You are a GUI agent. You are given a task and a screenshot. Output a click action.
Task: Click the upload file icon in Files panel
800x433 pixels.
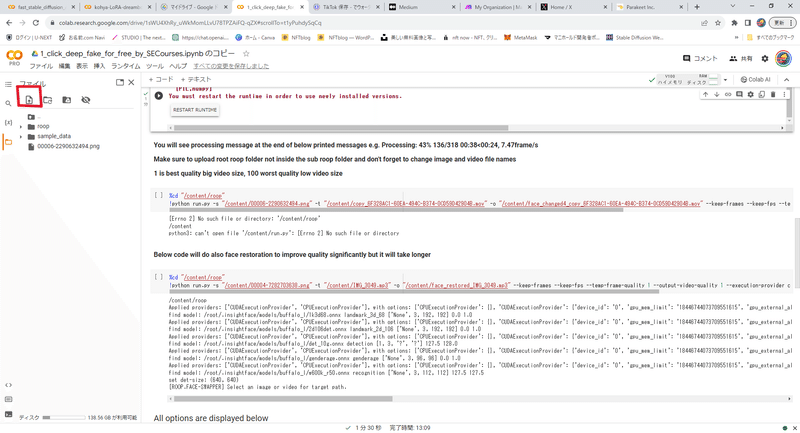(x=29, y=100)
